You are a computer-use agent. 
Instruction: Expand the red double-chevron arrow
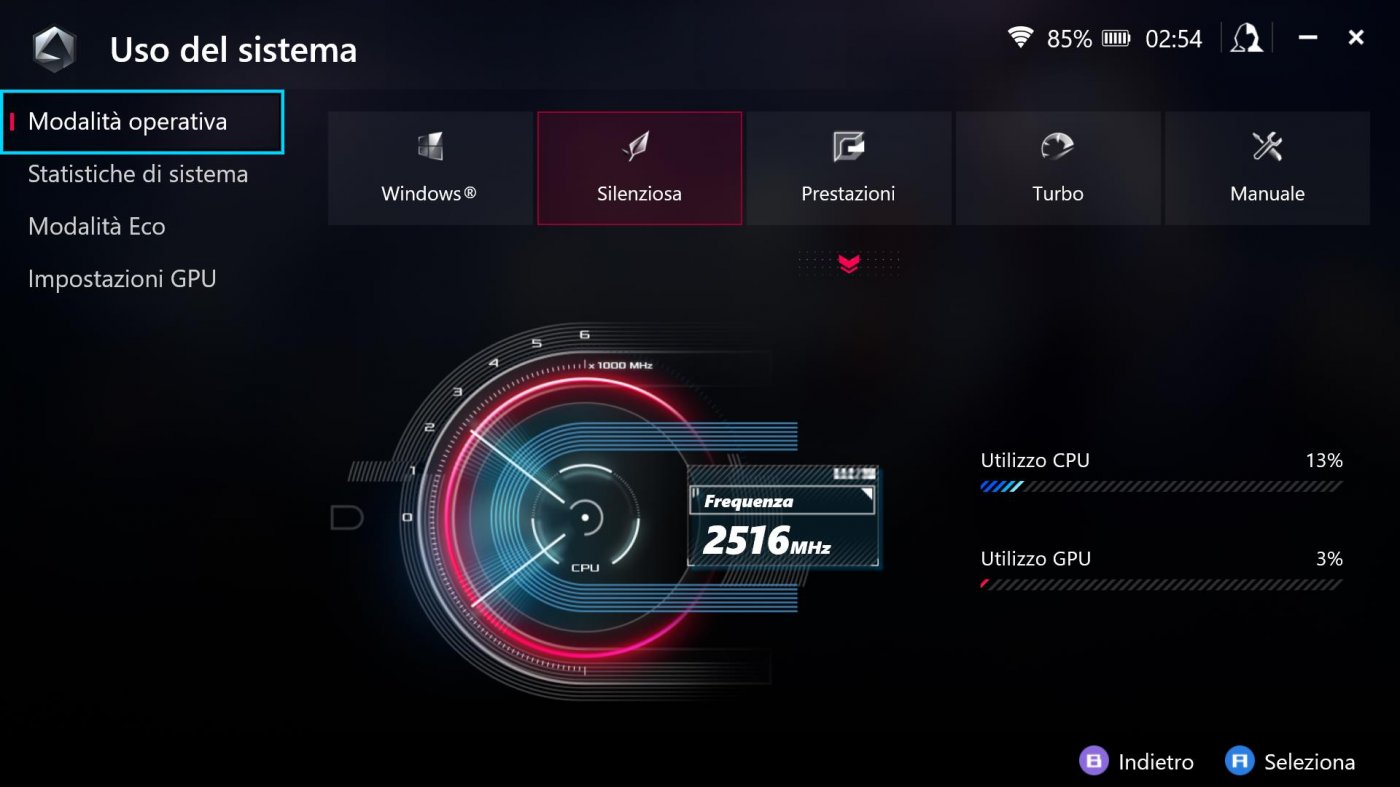tap(849, 264)
